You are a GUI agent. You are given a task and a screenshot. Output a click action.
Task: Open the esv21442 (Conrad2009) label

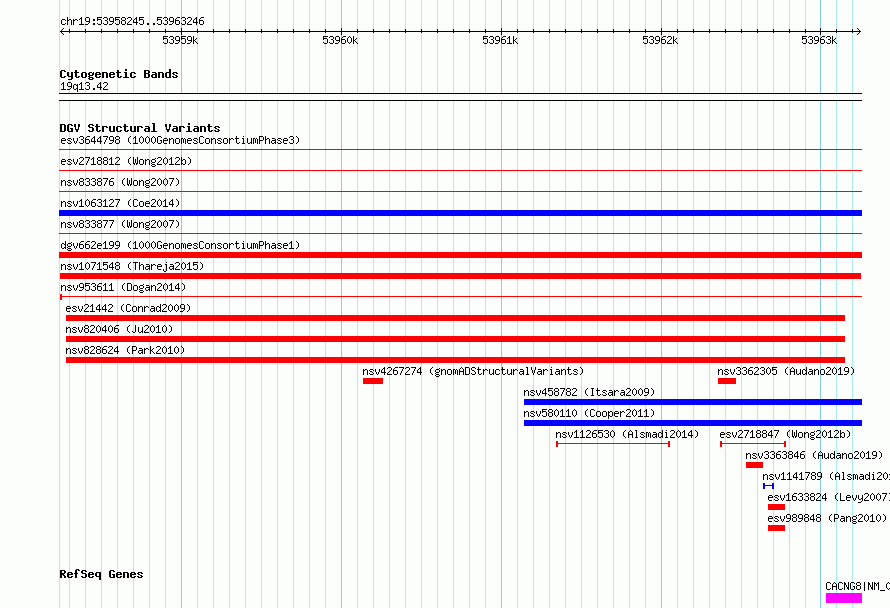click(x=128, y=308)
